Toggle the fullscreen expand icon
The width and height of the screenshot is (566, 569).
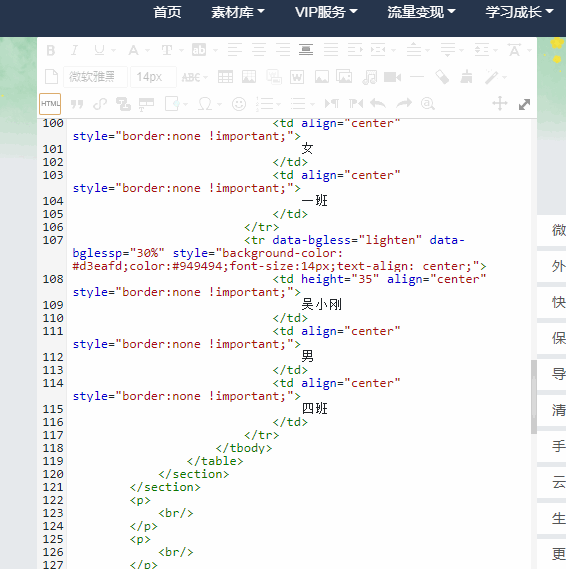524,104
